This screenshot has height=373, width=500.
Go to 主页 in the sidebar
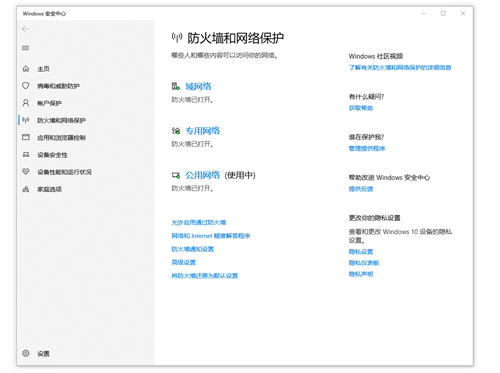pyautogui.click(x=43, y=69)
